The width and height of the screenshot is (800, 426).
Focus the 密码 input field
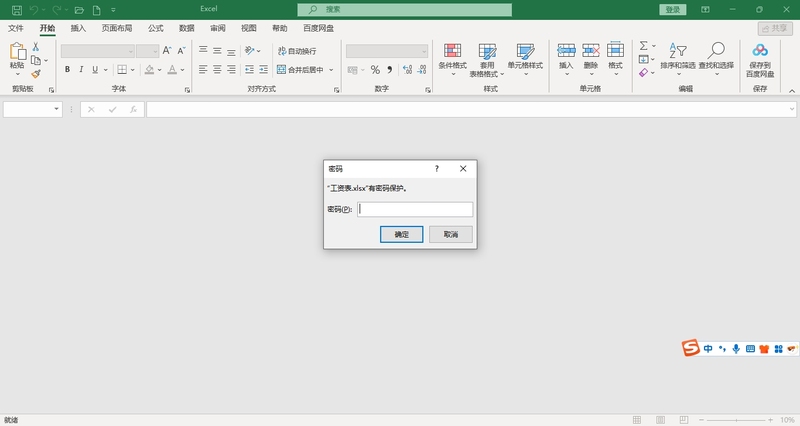click(x=415, y=209)
